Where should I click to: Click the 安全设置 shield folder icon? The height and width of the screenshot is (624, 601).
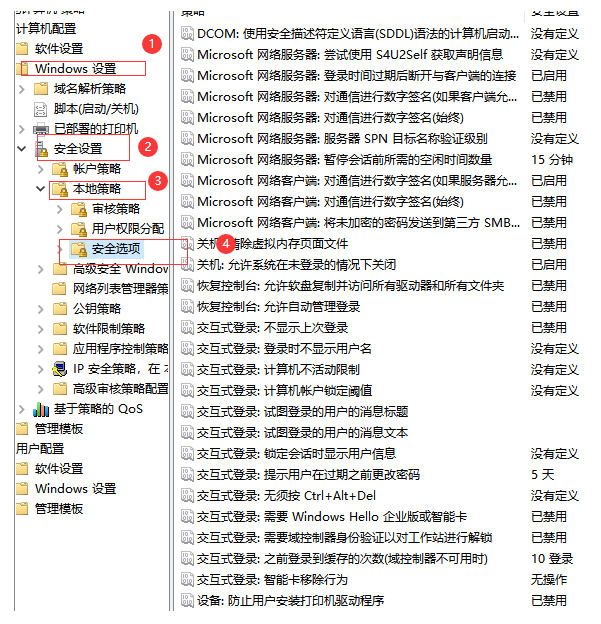click(x=41, y=148)
